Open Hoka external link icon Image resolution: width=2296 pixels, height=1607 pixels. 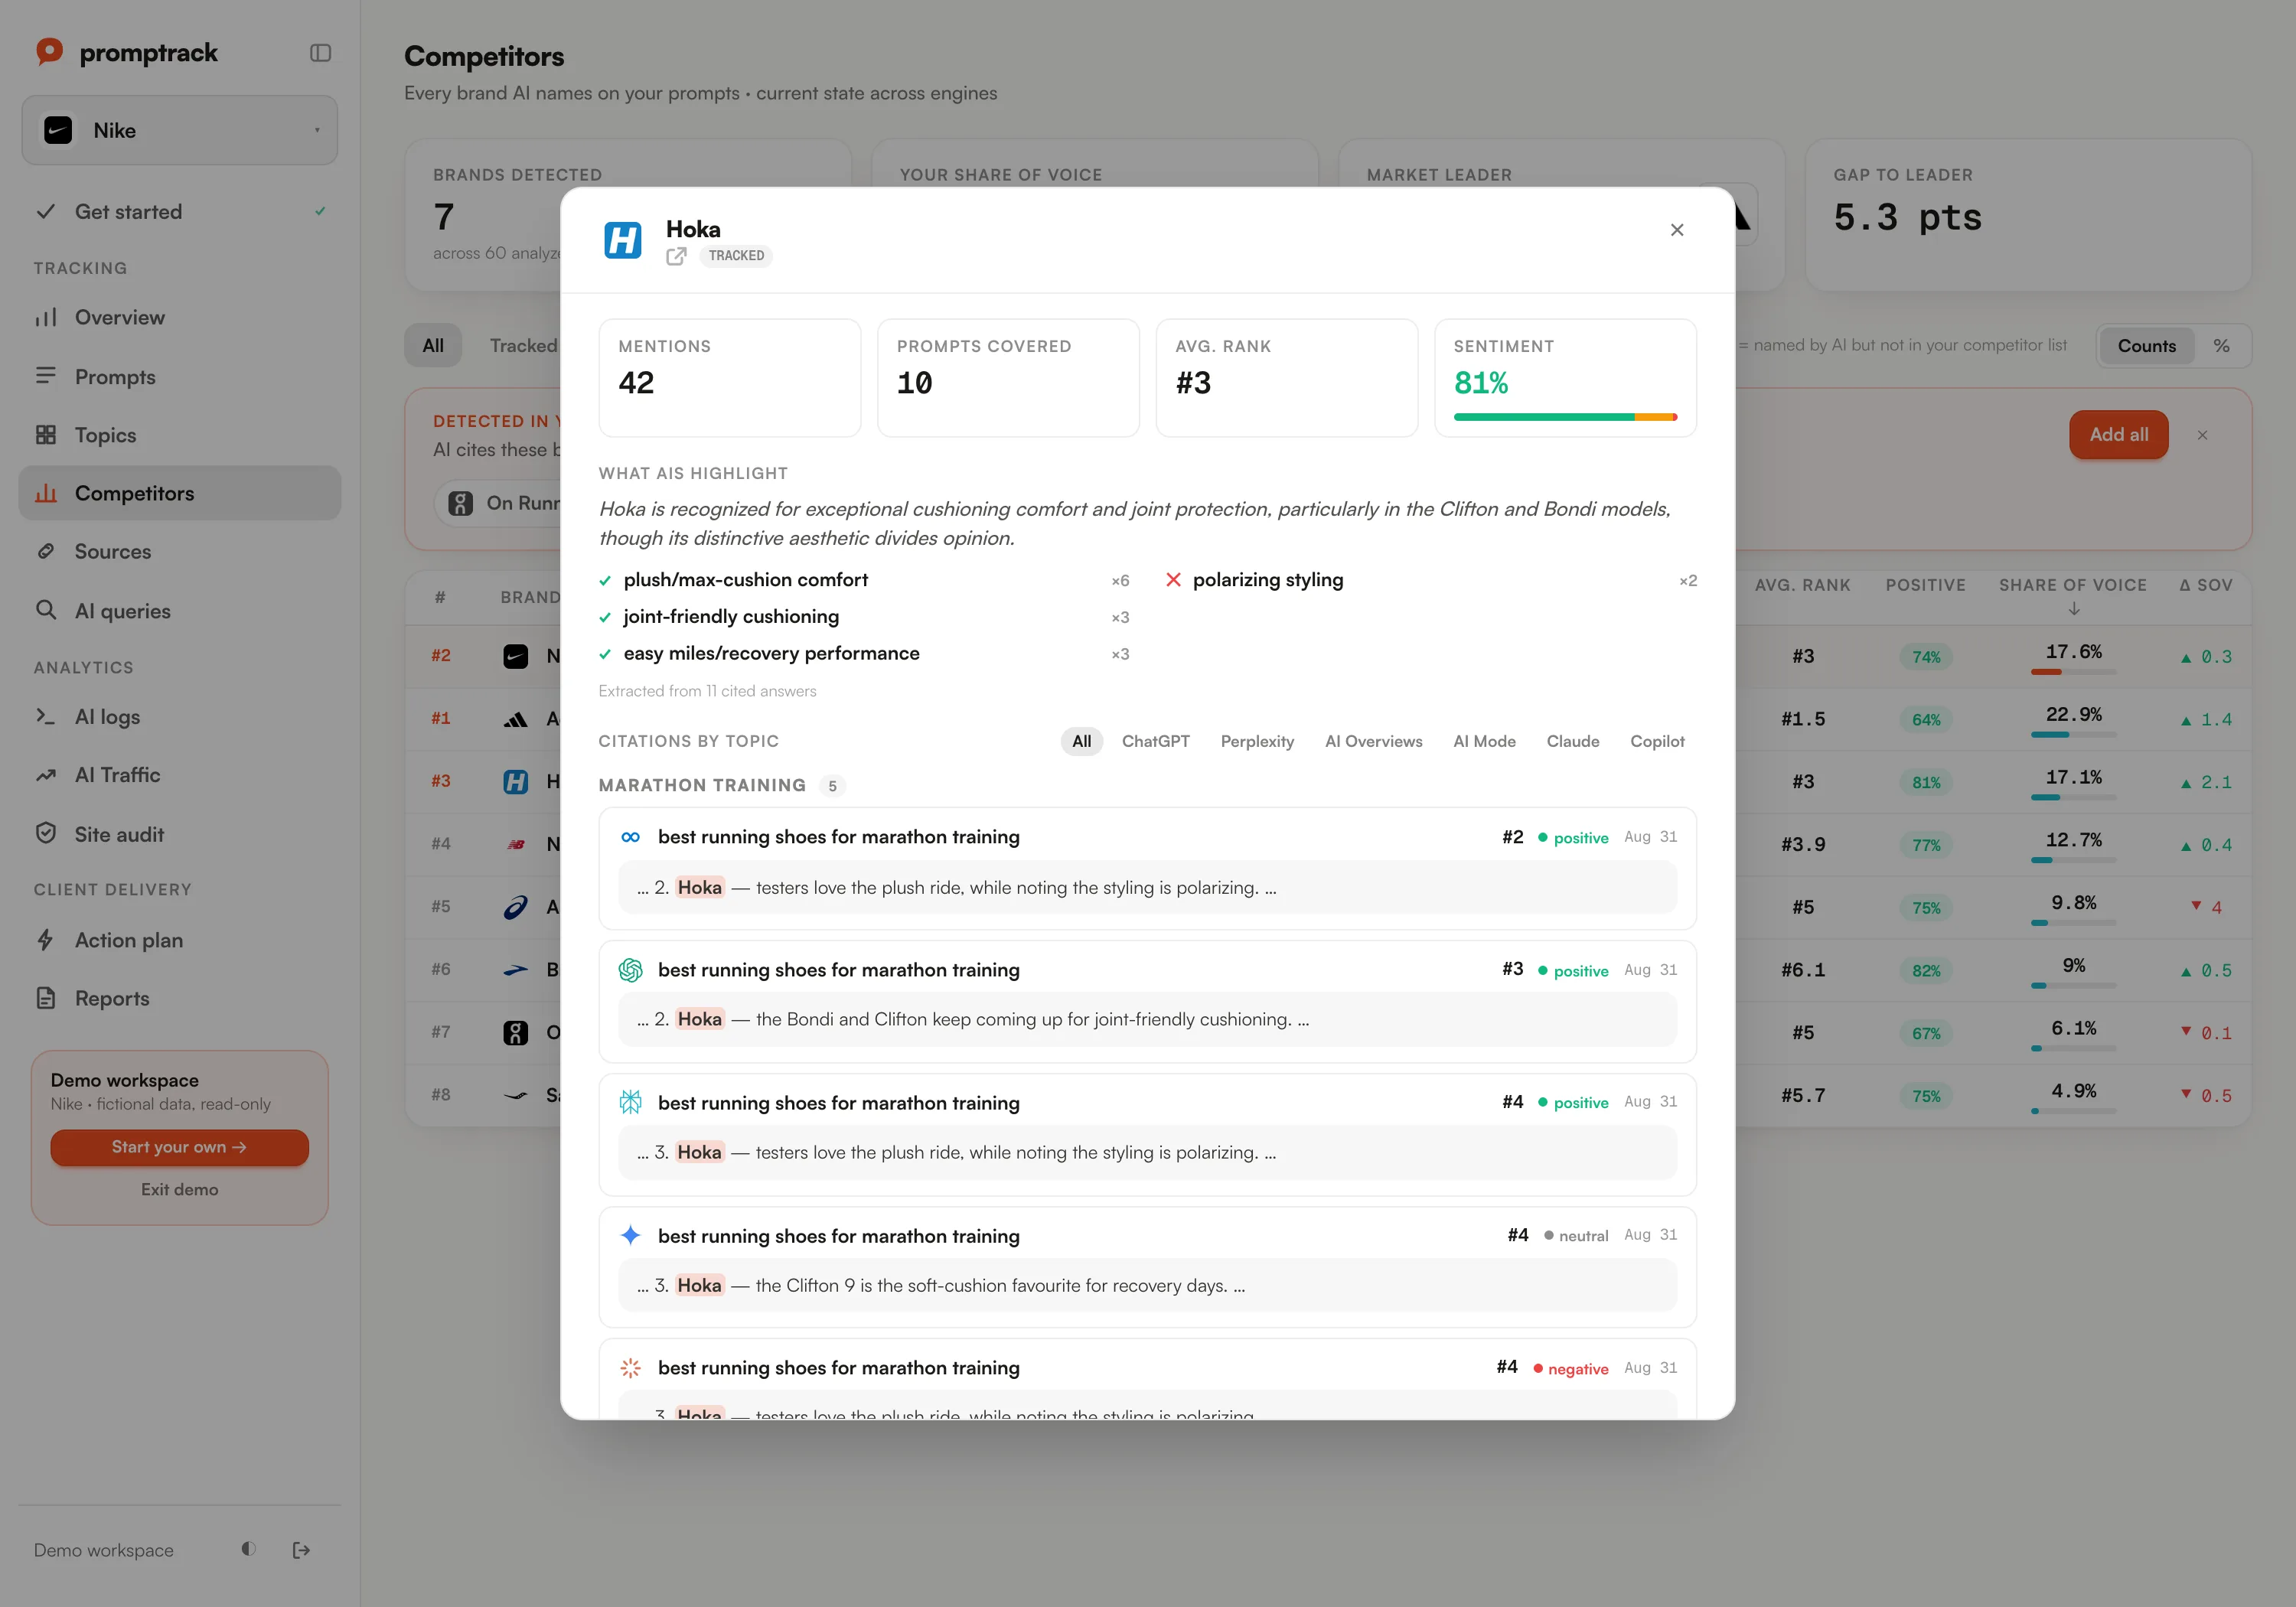pyautogui.click(x=677, y=256)
